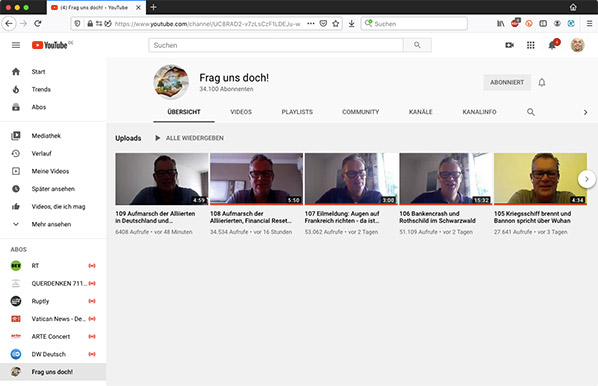Show next uploads with the carousel arrow
This screenshot has height=386, width=598.
(587, 179)
